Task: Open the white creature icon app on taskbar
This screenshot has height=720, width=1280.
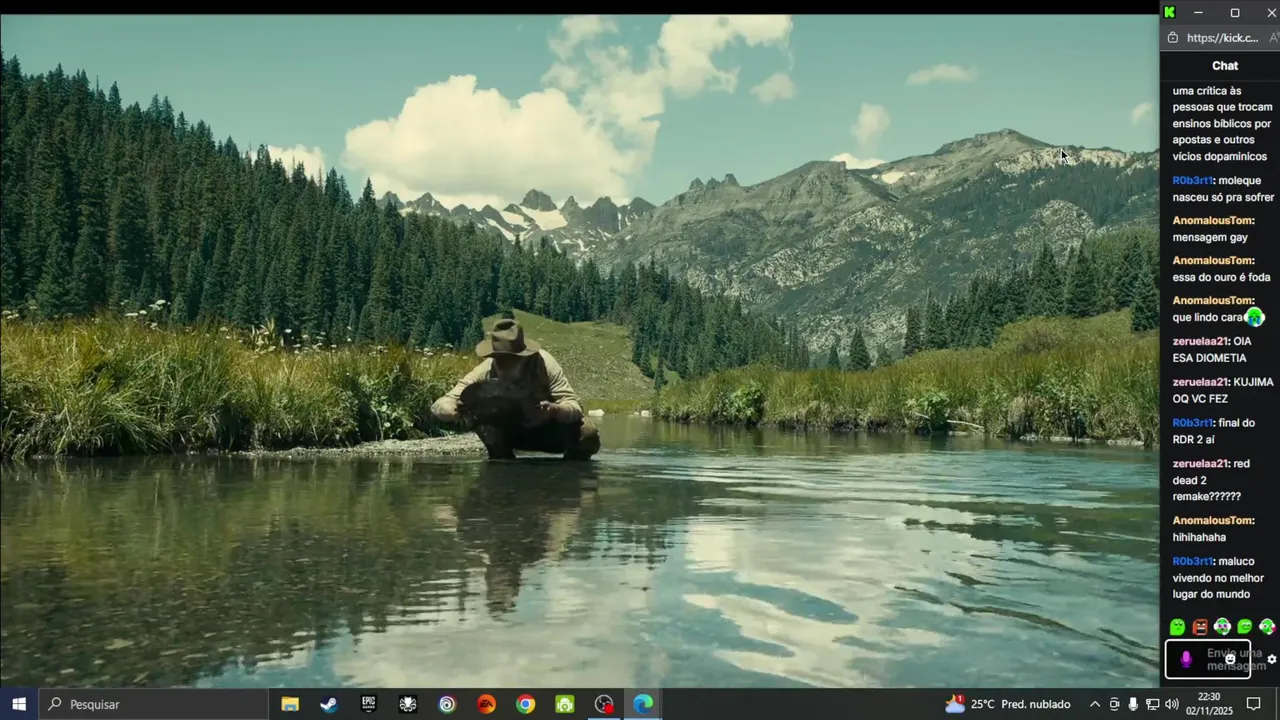Action: pos(407,704)
